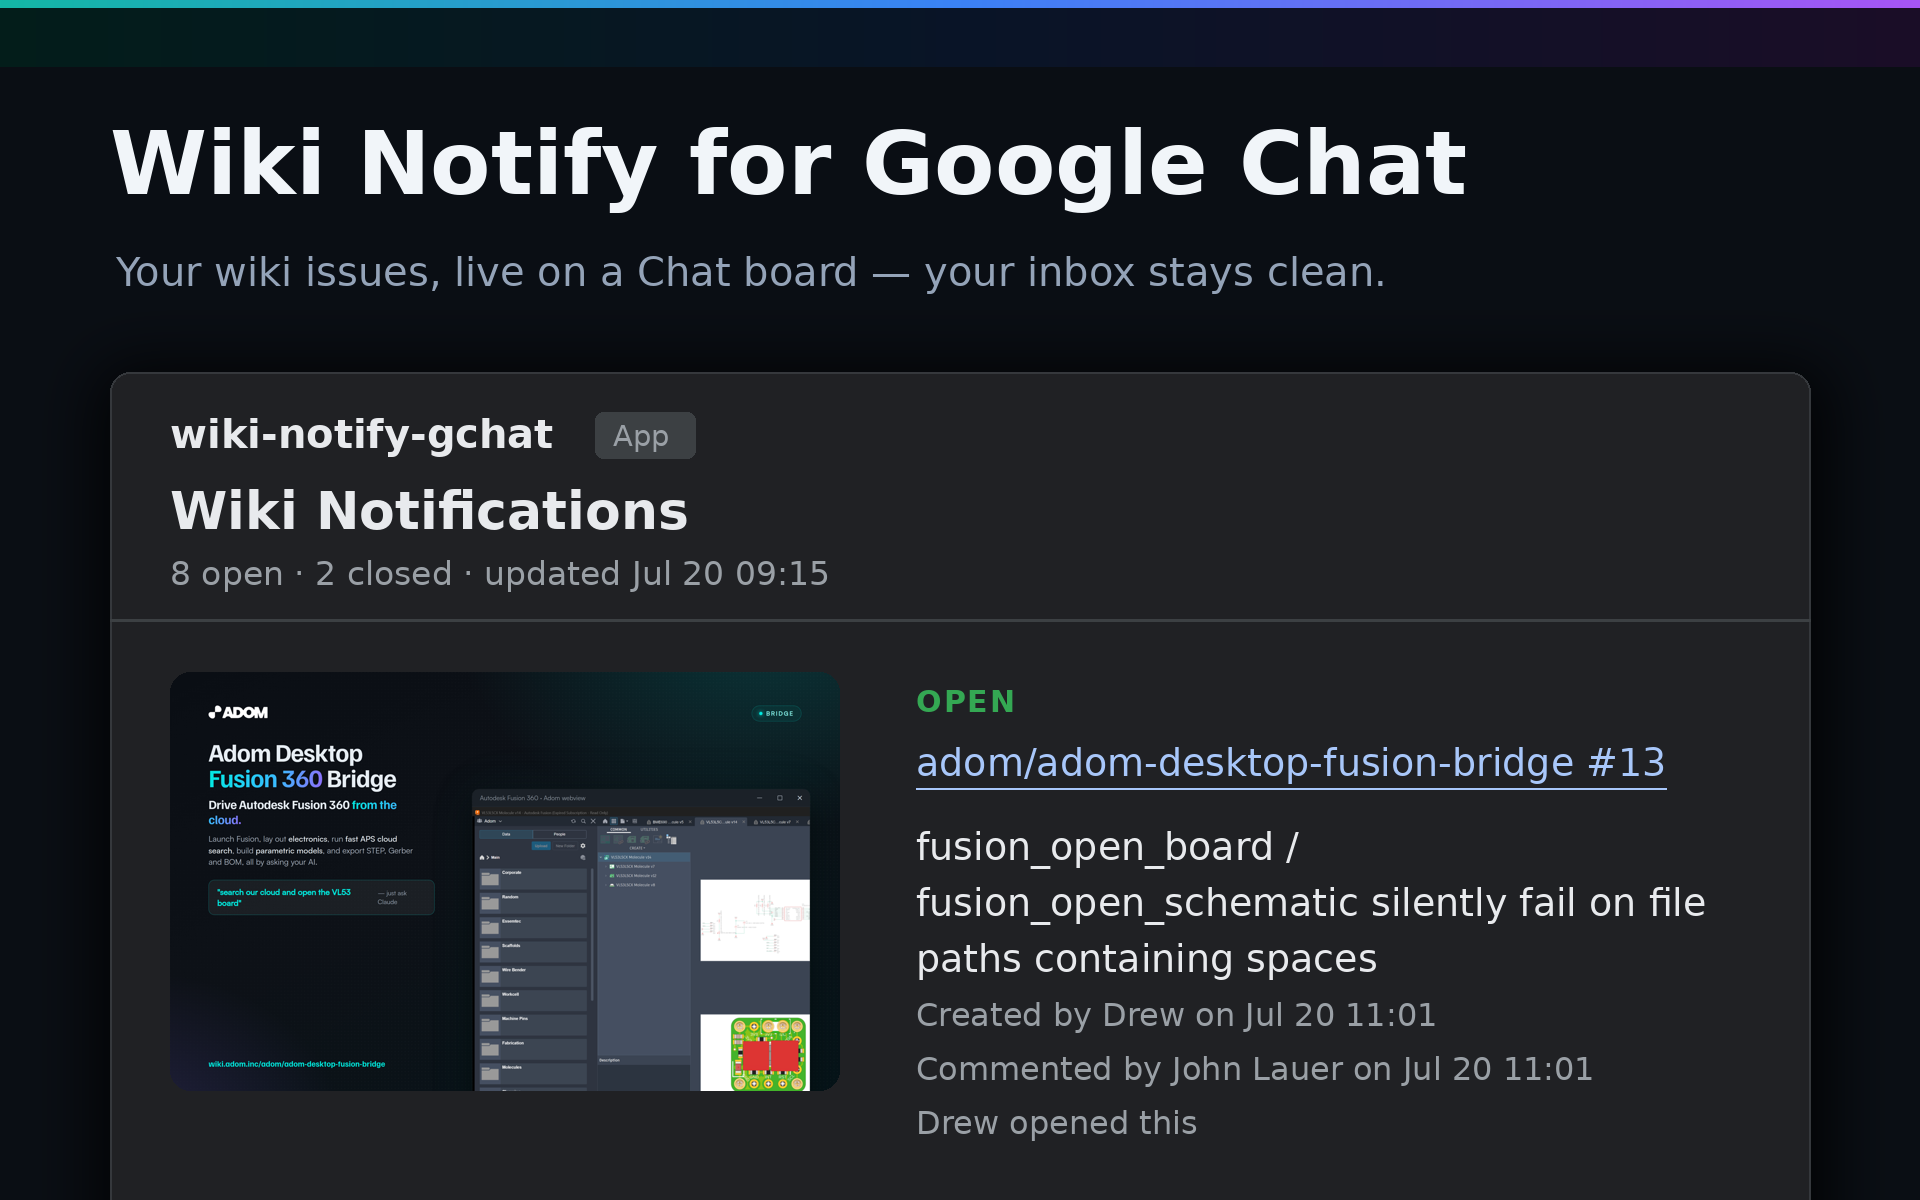Click the BRIDGE pill badge in the preview

(x=776, y=713)
